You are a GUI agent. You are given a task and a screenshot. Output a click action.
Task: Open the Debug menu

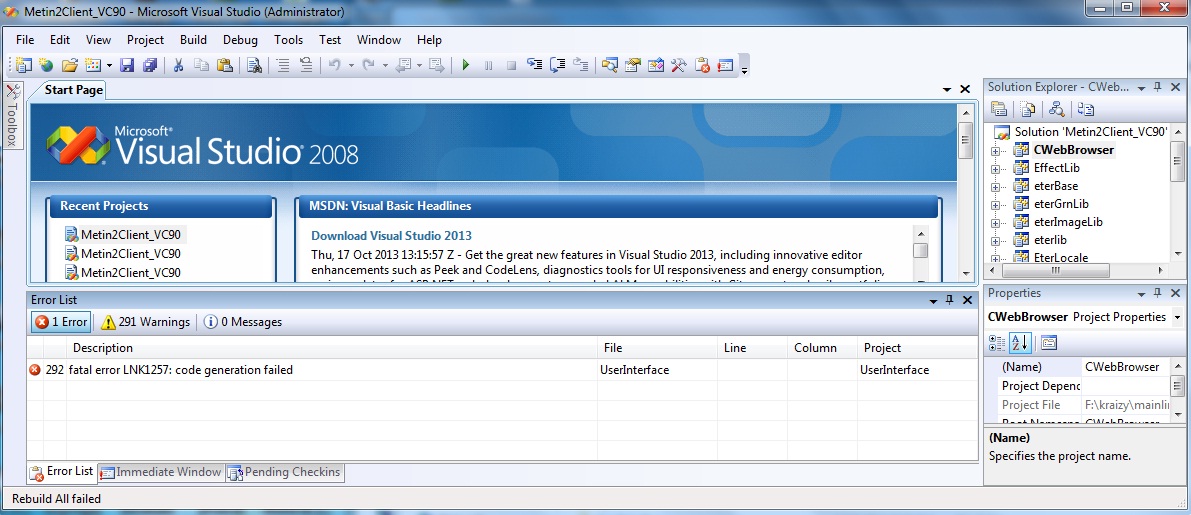point(240,39)
